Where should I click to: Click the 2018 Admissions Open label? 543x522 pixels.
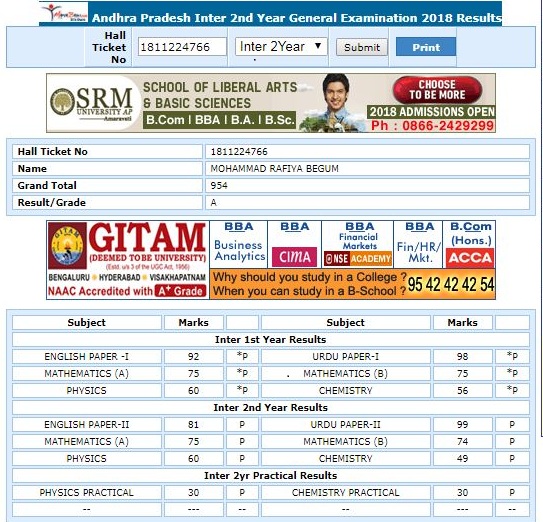point(431,112)
